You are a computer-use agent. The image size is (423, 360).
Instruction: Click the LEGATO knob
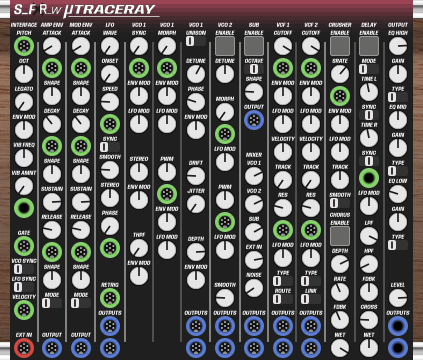click(x=24, y=102)
